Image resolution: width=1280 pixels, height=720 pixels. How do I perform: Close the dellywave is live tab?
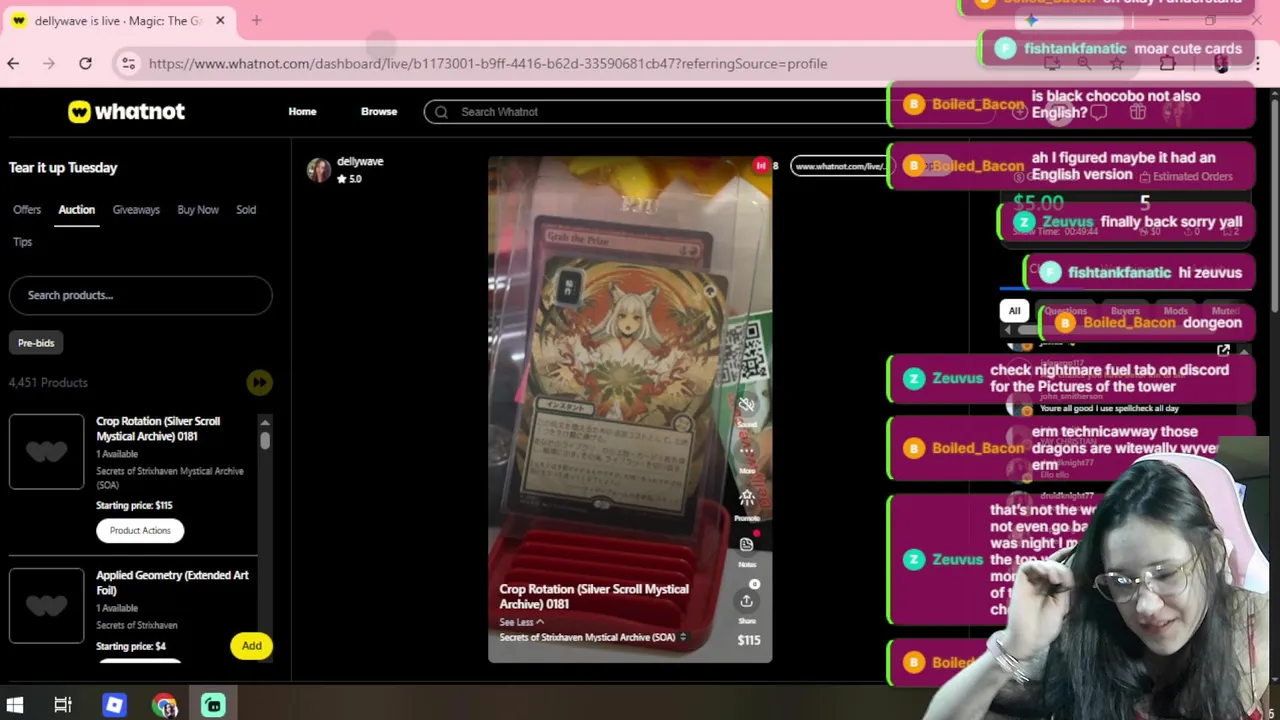220,20
